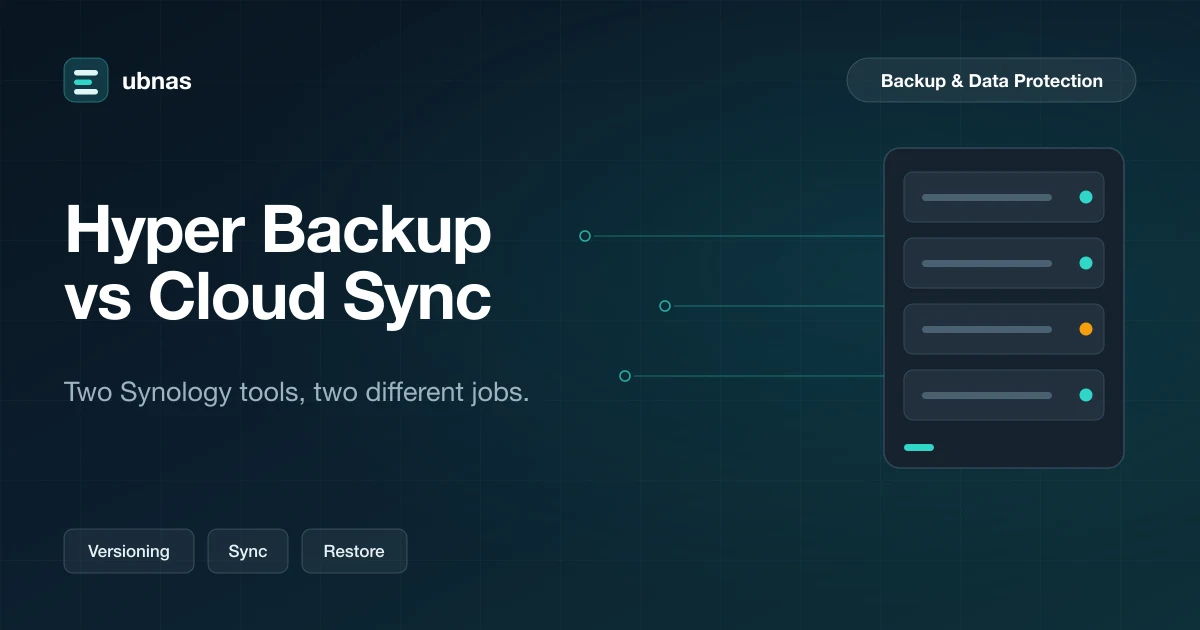The width and height of the screenshot is (1200, 630).
Task: Select the Versioning tag
Action: pos(129,551)
